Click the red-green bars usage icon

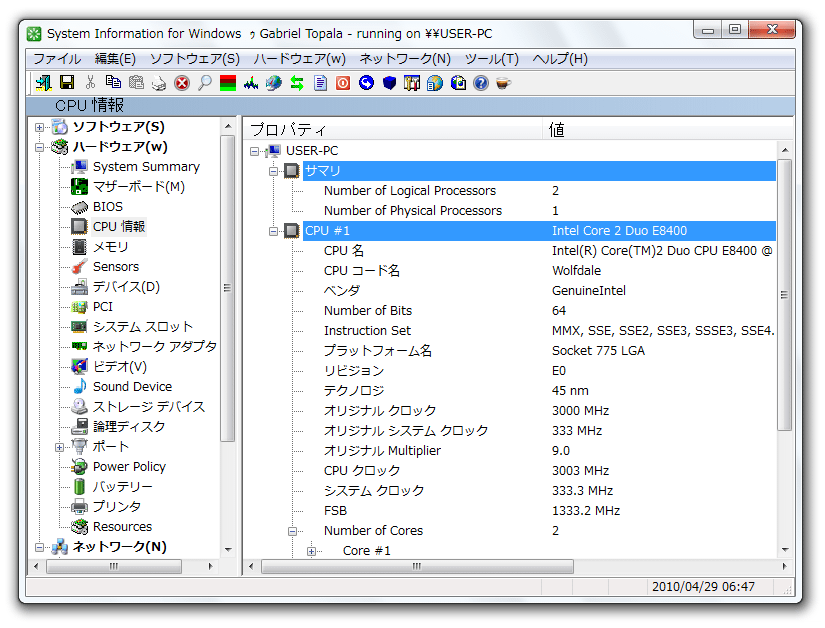click(x=228, y=83)
